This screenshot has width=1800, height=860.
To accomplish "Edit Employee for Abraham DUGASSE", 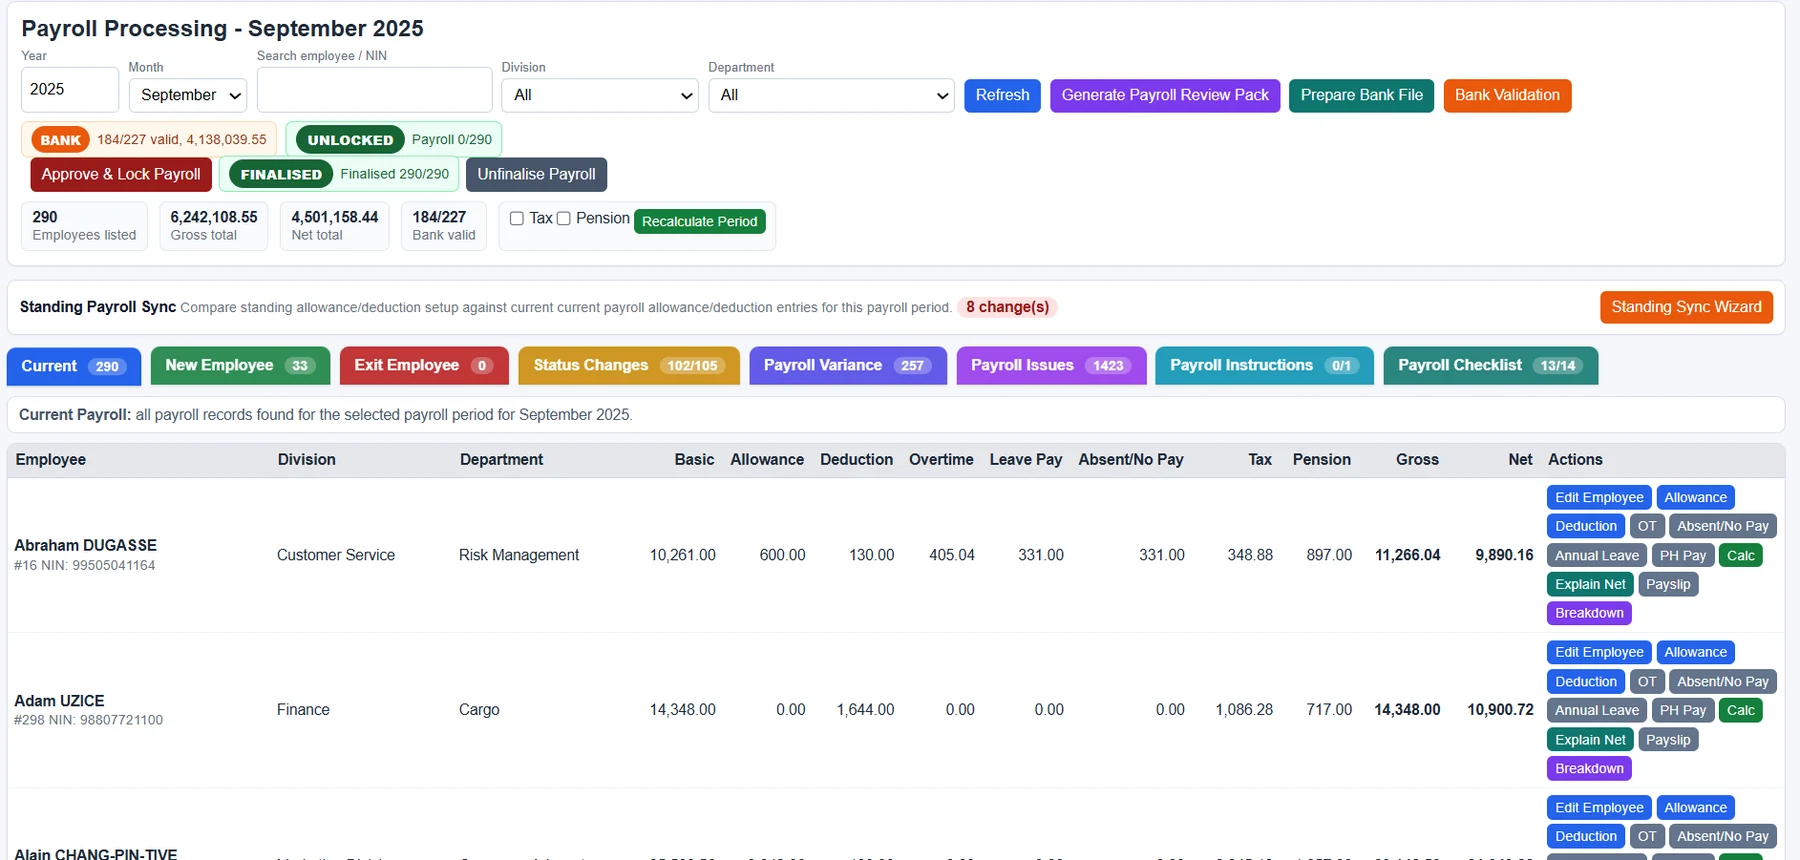I will [x=1599, y=498].
